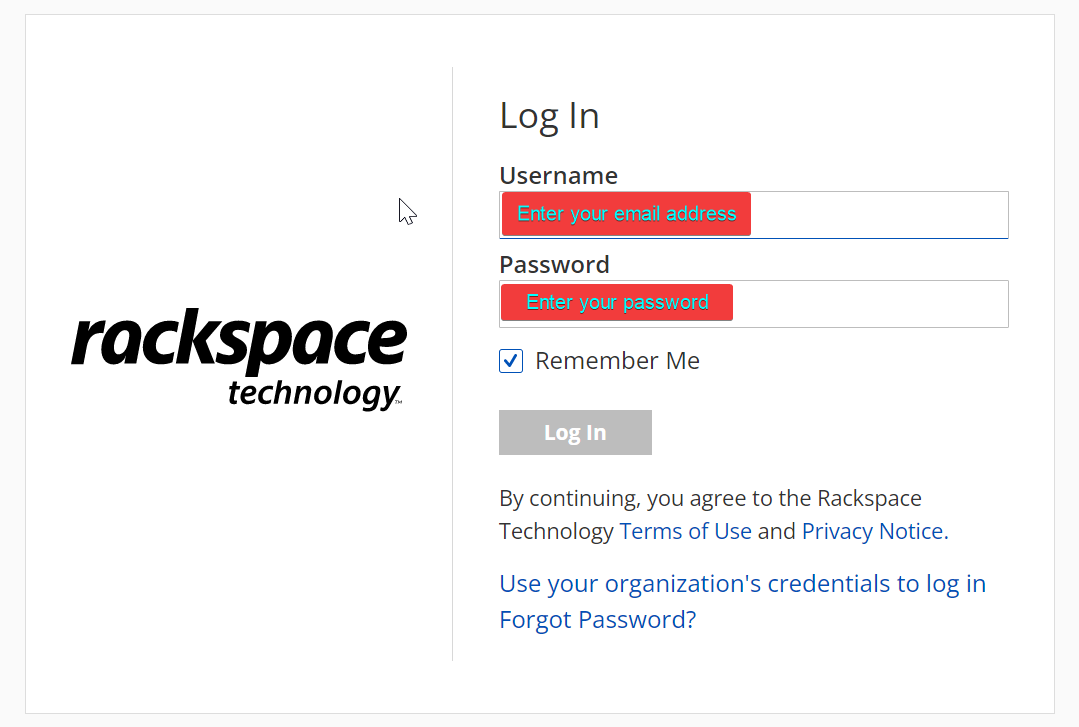This screenshot has width=1079, height=727.
Task: Open the Forgot Password? link
Action: tap(597, 620)
